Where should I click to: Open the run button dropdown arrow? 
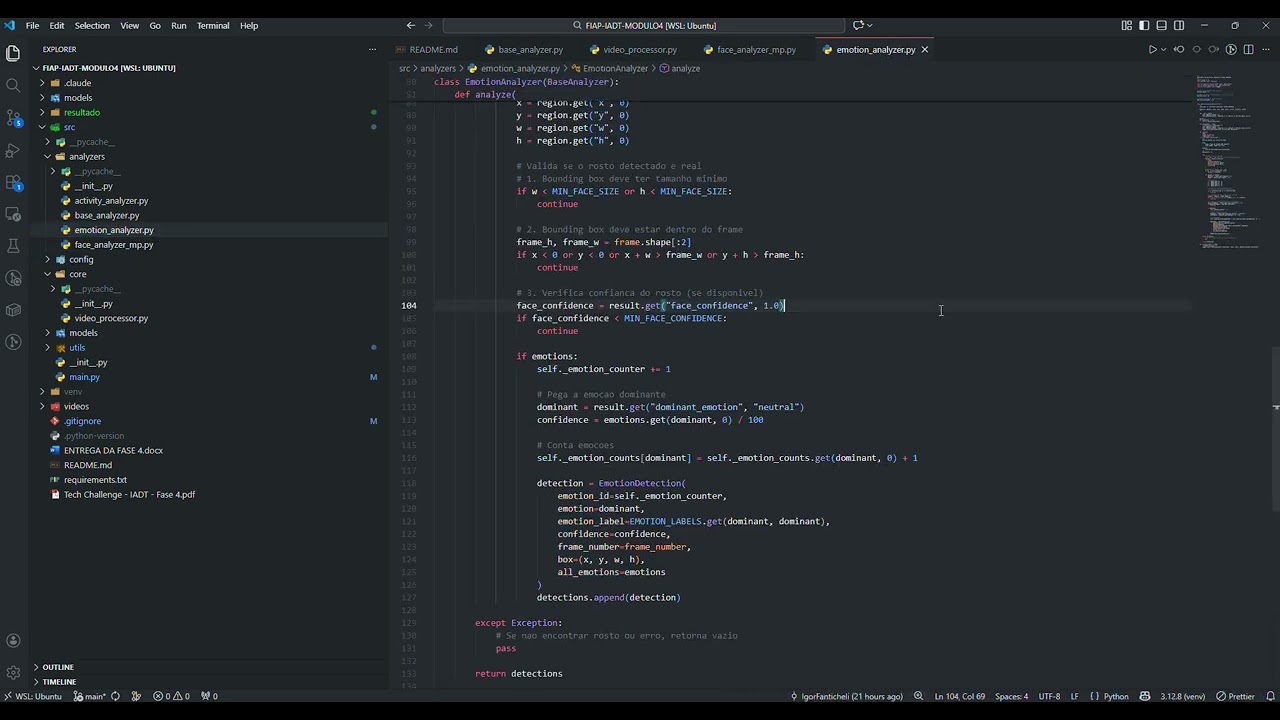pos(1163,49)
